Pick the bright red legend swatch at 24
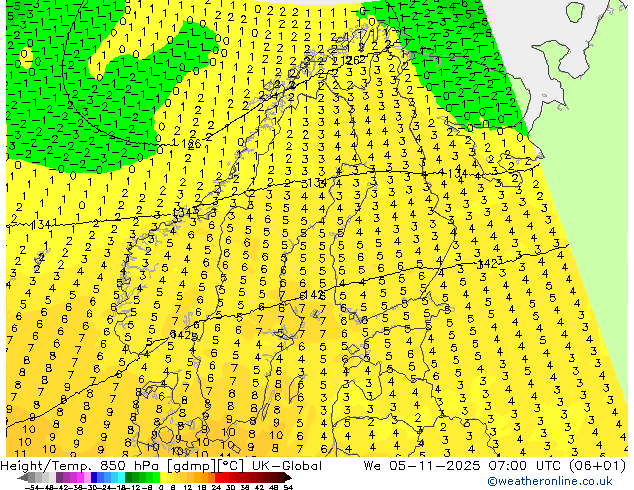 click(218, 478)
